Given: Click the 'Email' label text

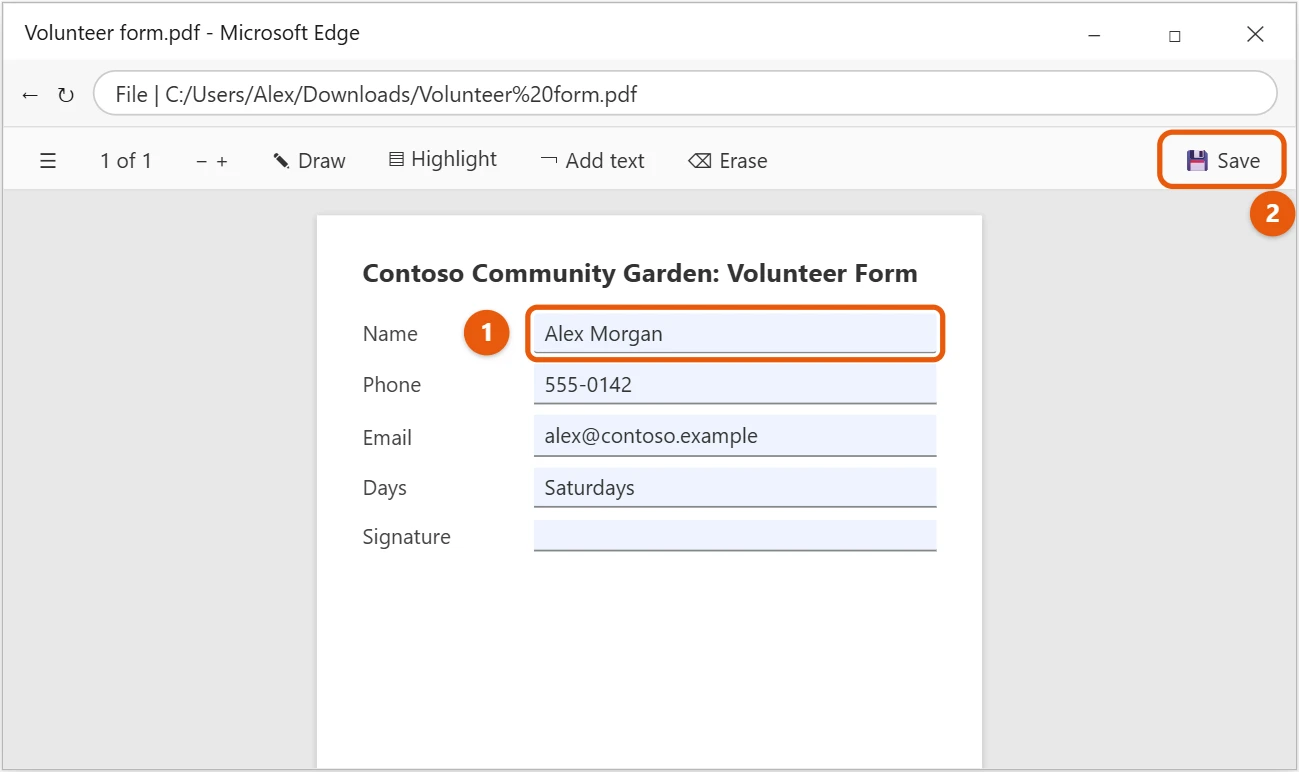Looking at the screenshot, I should click(x=387, y=438).
